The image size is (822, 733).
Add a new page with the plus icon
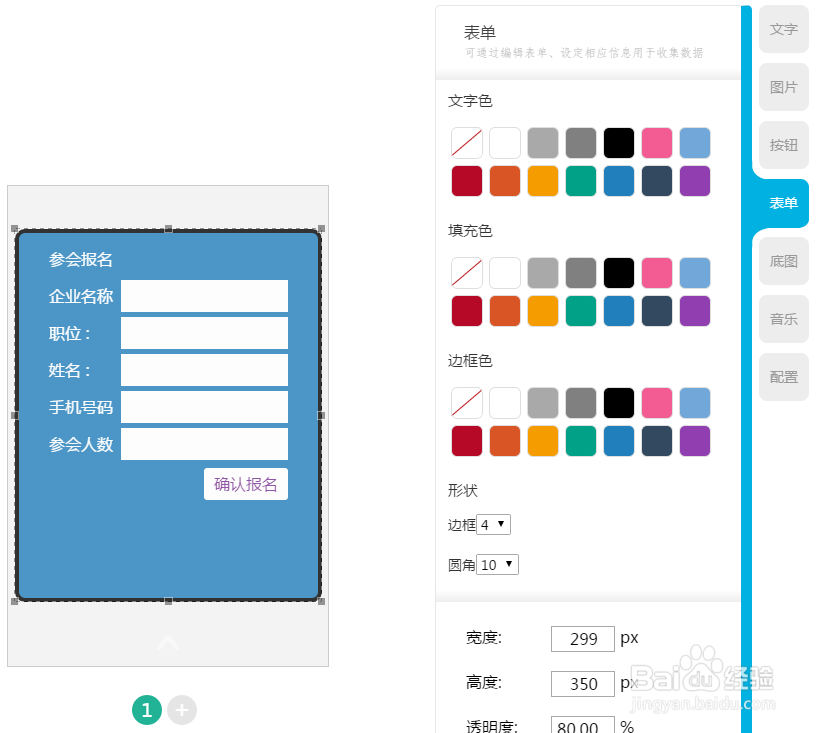tap(182, 710)
